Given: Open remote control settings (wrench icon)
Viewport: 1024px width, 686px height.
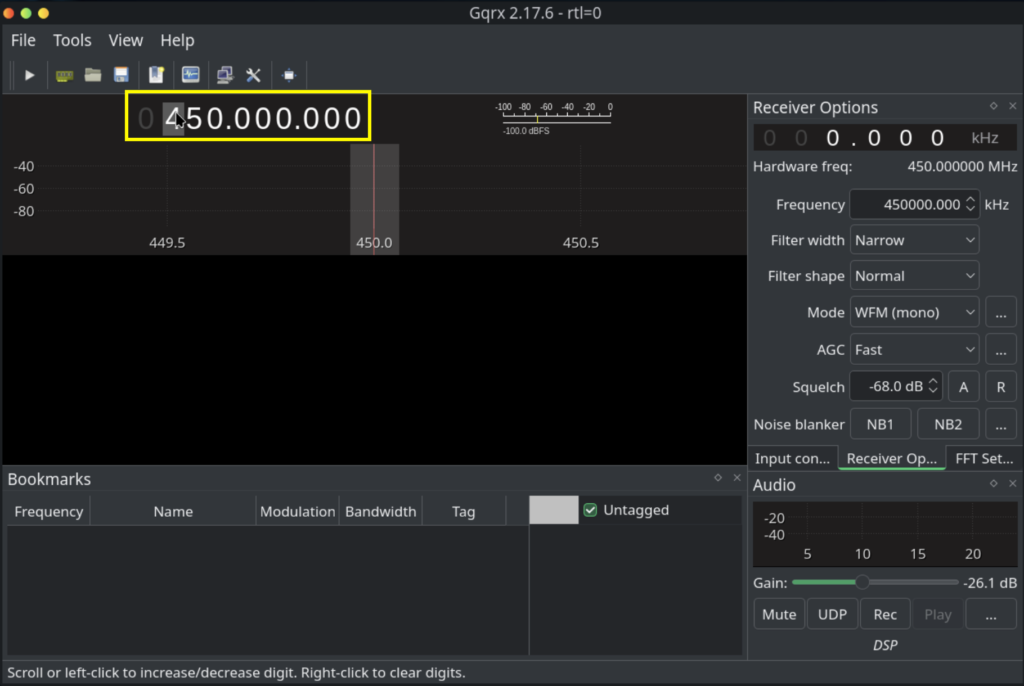Looking at the screenshot, I should pyautogui.click(x=253, y=75).
